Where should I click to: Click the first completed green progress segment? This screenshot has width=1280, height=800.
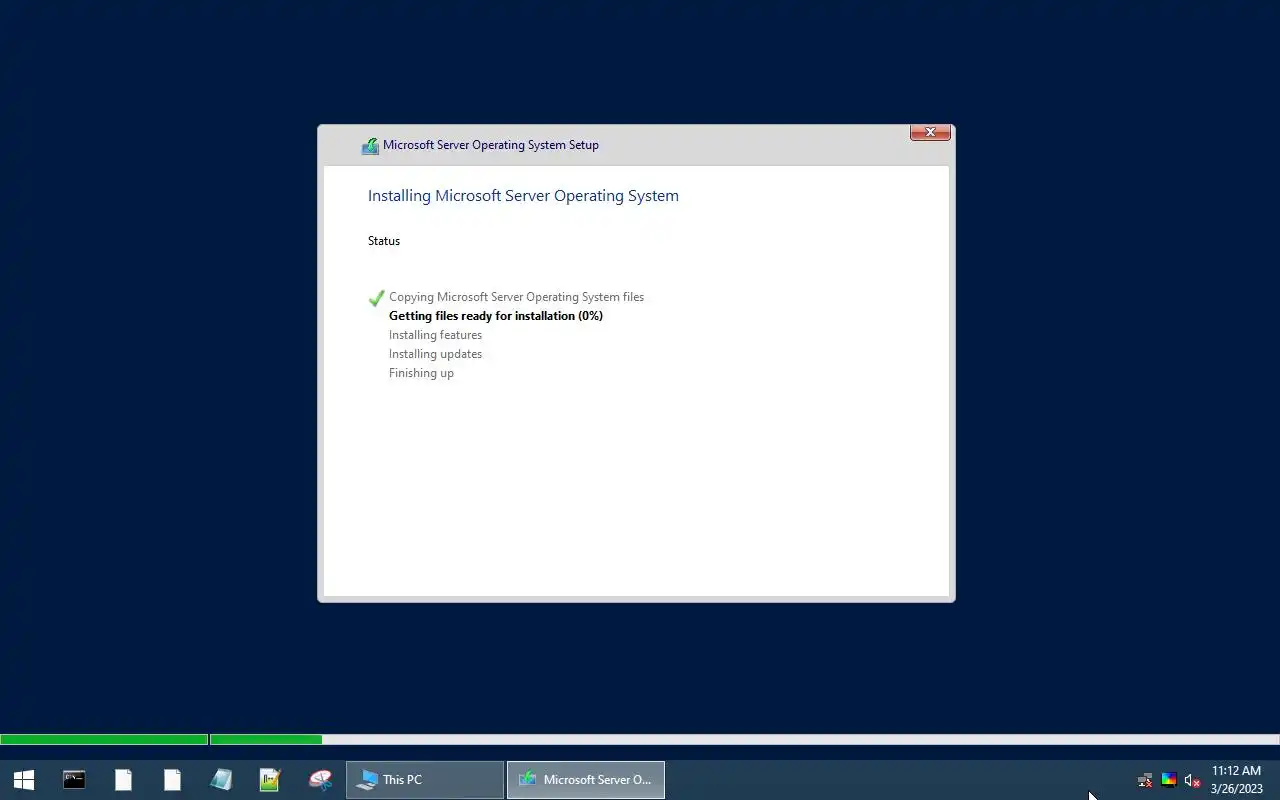click(104, 740)
